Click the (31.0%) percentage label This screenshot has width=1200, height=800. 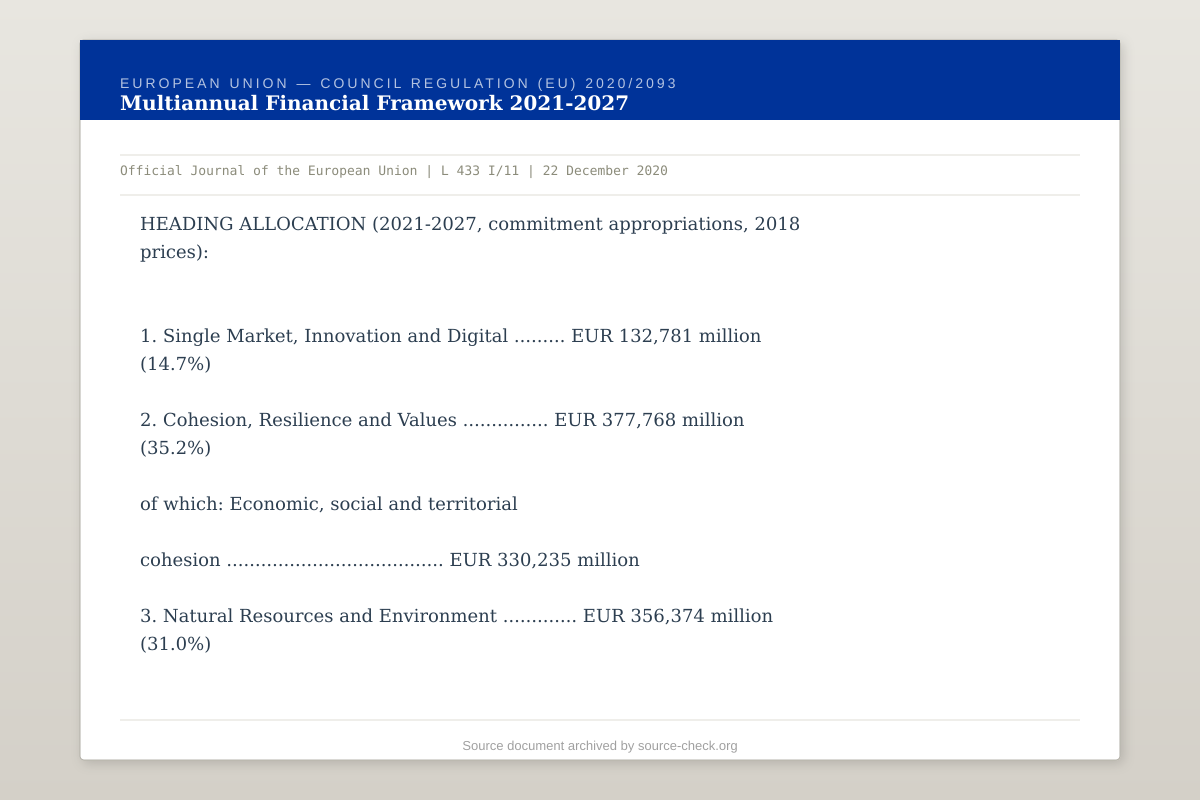pyautogui.click(x=176, y=644)
